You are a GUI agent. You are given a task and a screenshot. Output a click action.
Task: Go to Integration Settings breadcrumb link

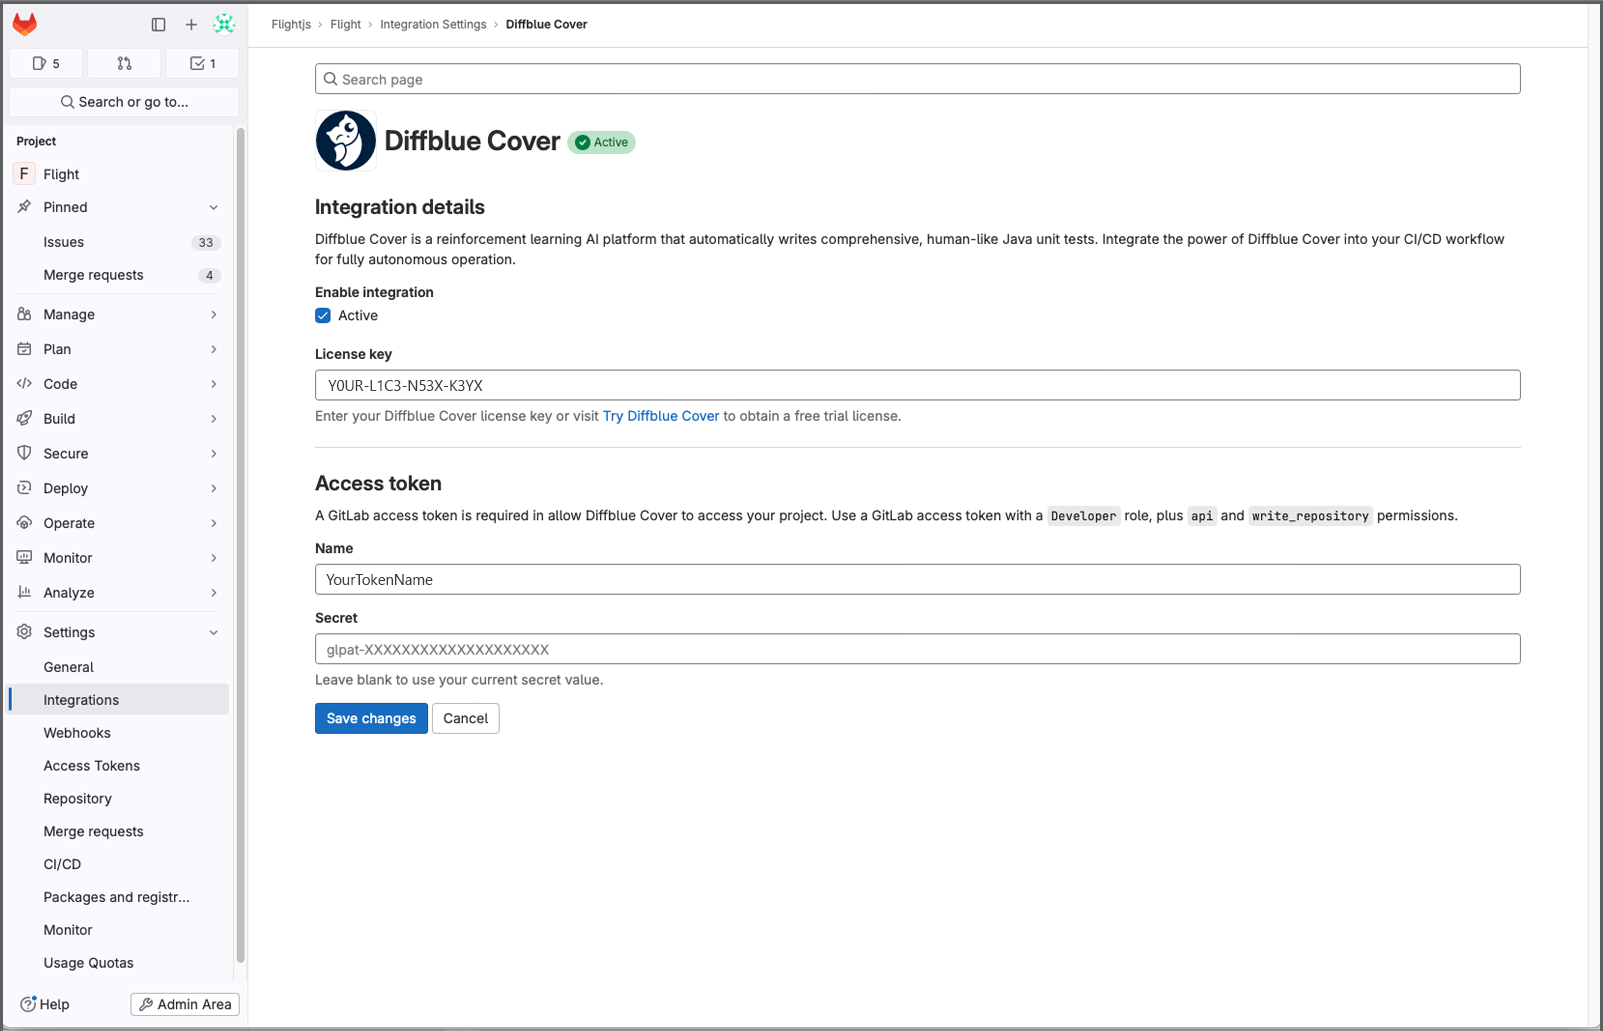tap(433, 24)
